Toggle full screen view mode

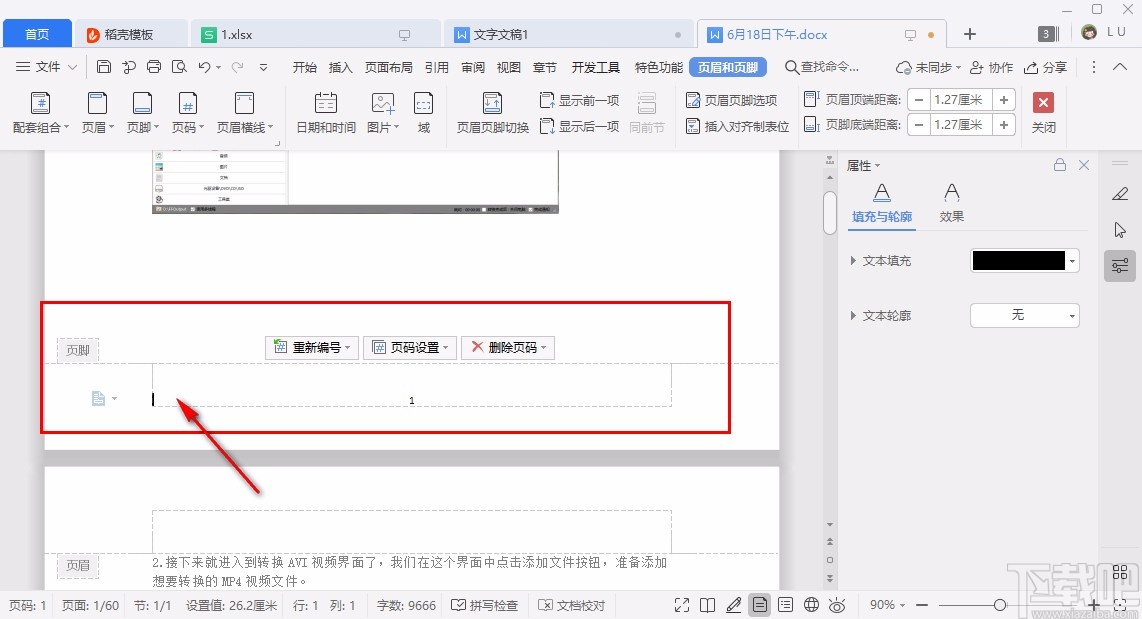tap(682, 604)
